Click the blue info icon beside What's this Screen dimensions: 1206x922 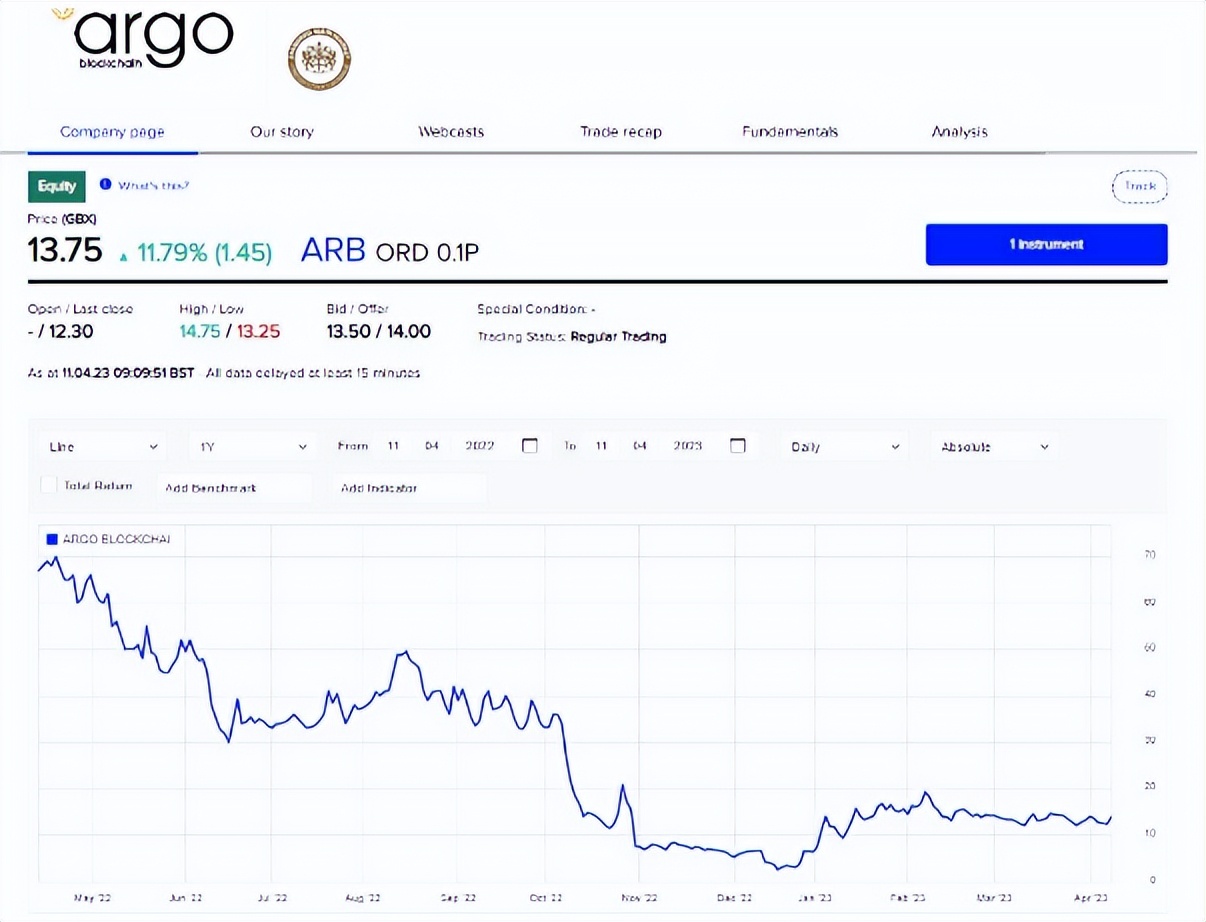click(105, 185)
